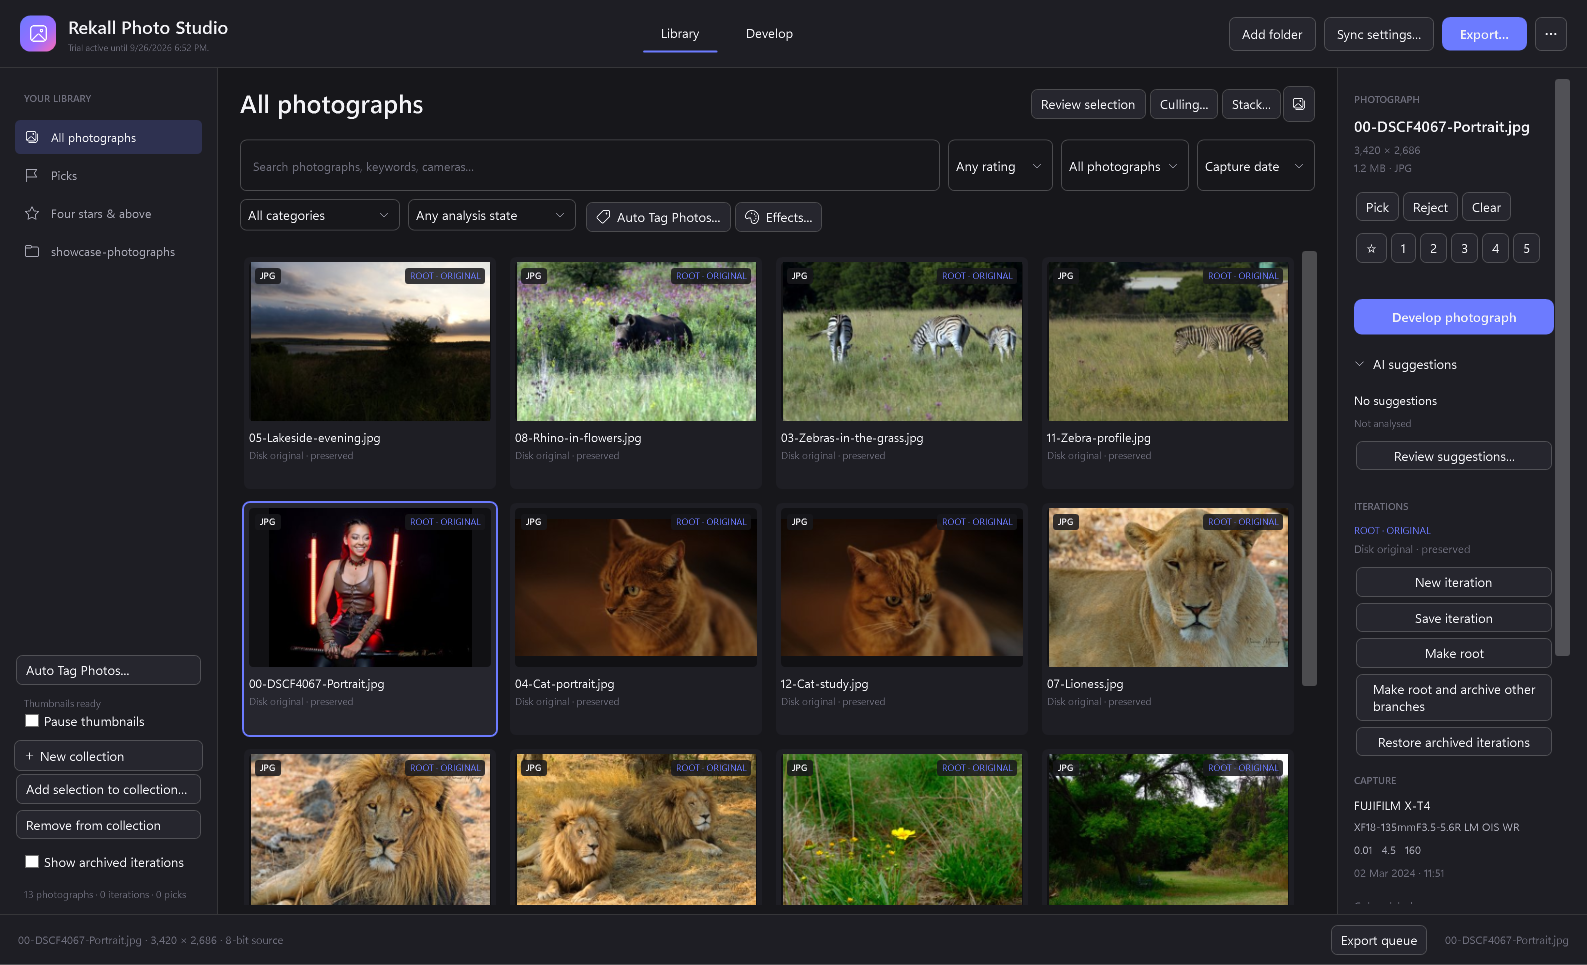
Task: Click the Add folder button
Action: pyautogui.click(x=1272, y=34)
